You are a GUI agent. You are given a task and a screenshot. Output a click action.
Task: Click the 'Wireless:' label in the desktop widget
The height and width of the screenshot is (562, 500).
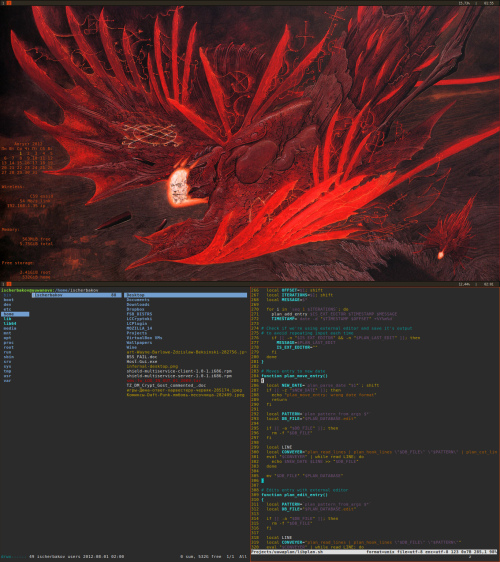tap(13, 187)
